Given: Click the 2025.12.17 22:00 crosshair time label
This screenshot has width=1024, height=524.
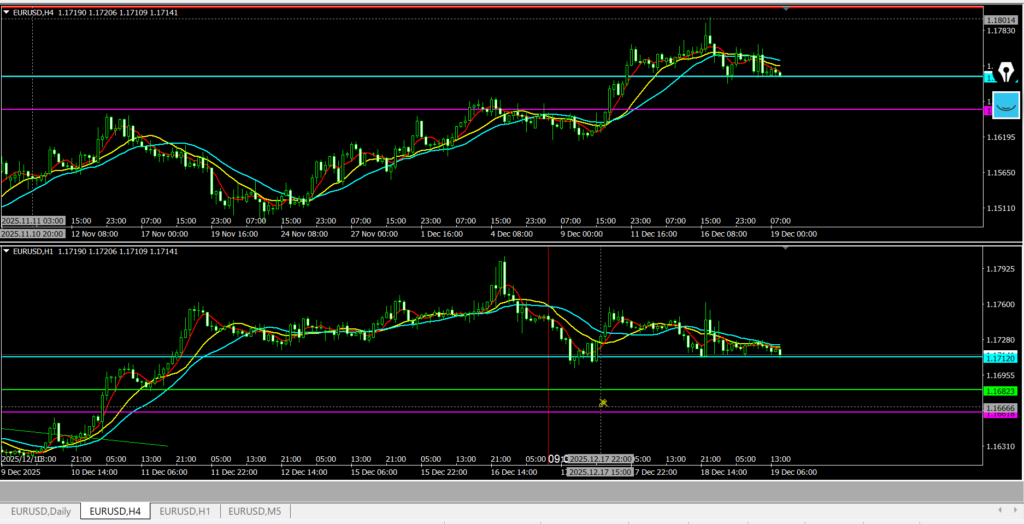Looking at the screenshot, I should pyautogui.click(x=600, y=458).
